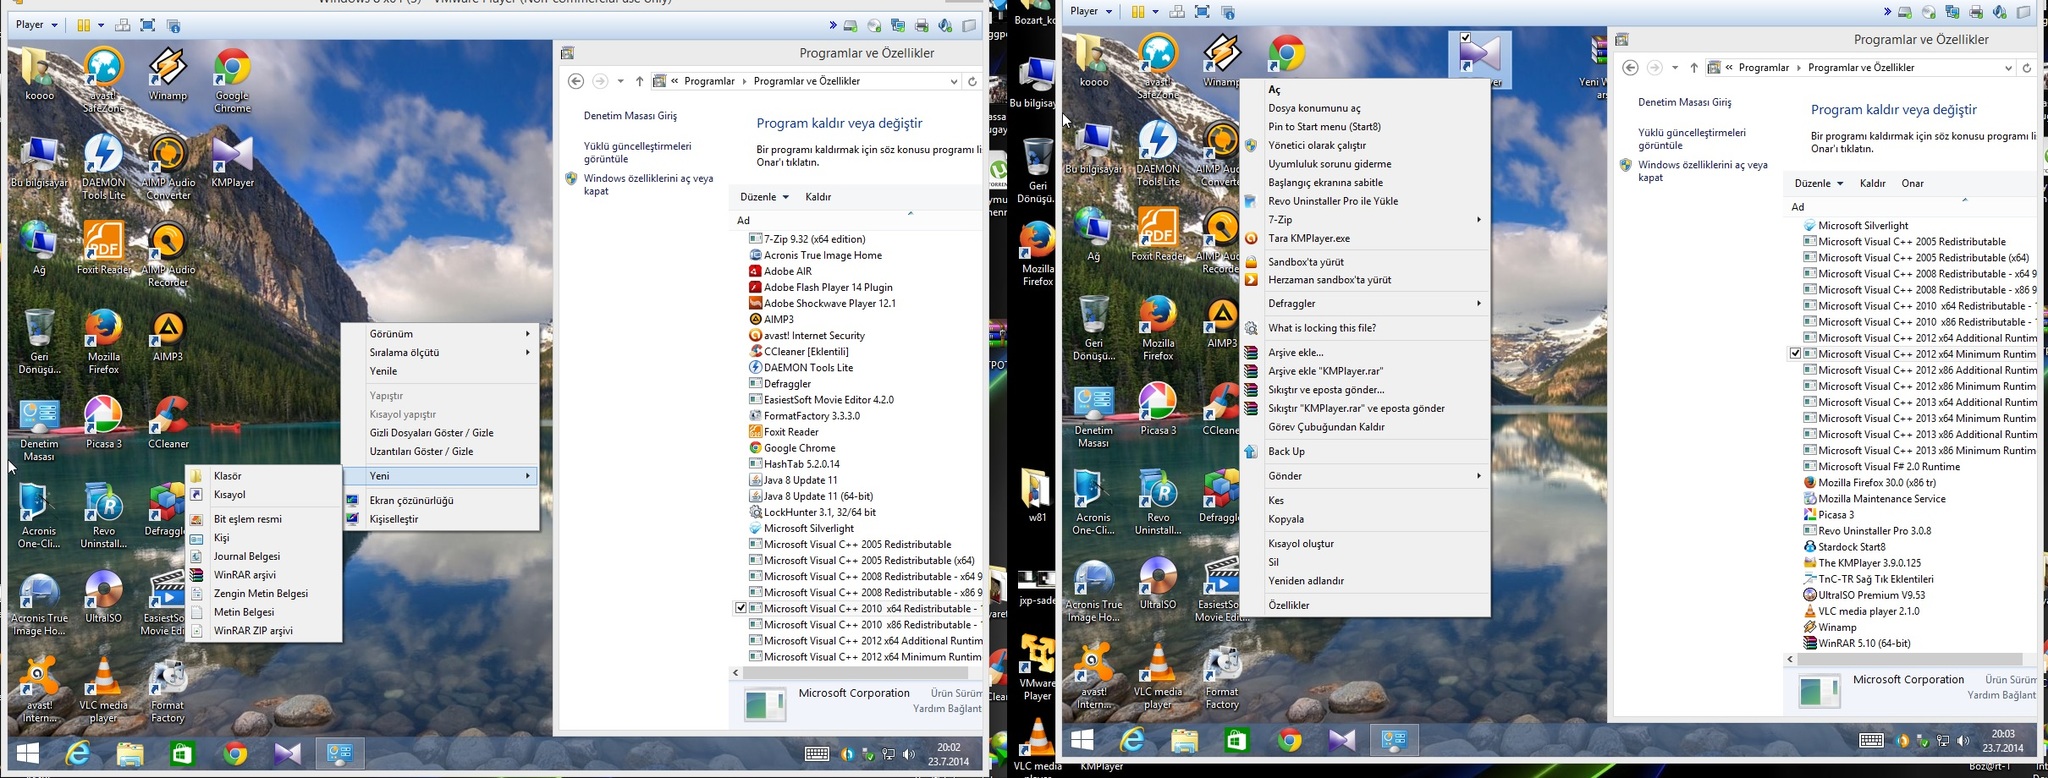Select Adobe Flash Player 14 Plugin entry
The width and height of the screenshot is (2048, 778).
827,287
